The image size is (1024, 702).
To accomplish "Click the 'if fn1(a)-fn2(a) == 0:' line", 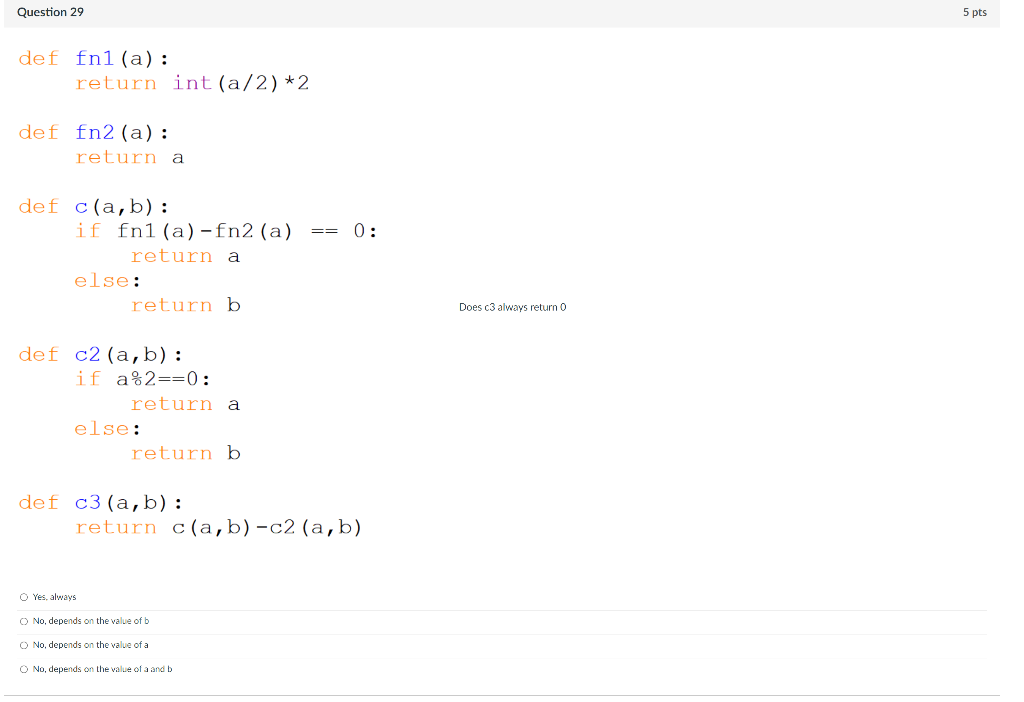I will 226,231.
